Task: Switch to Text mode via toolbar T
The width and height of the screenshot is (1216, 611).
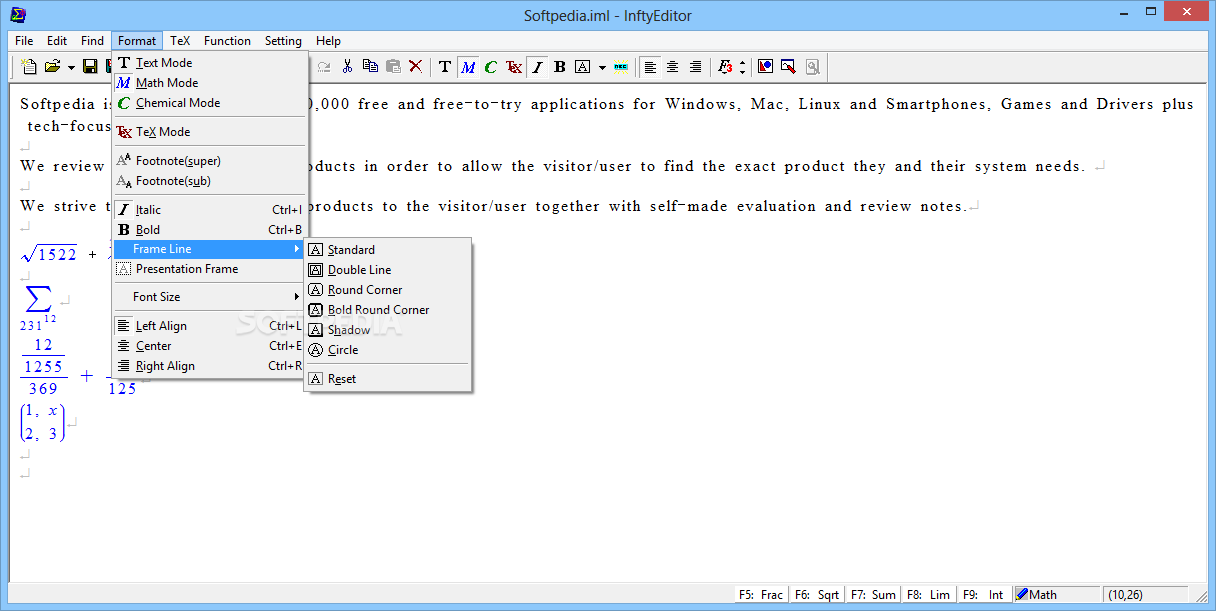Action: [445, 67]
